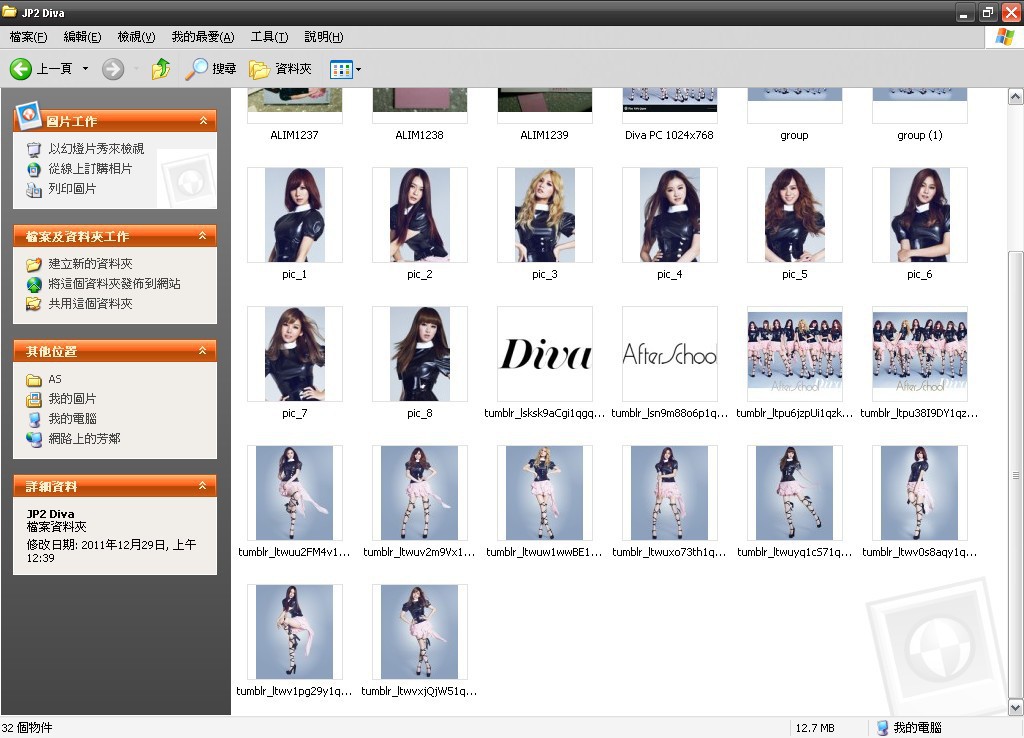Open the 檔案(F) menu
The image size is (1024, 738).
(x=29, y=37)
